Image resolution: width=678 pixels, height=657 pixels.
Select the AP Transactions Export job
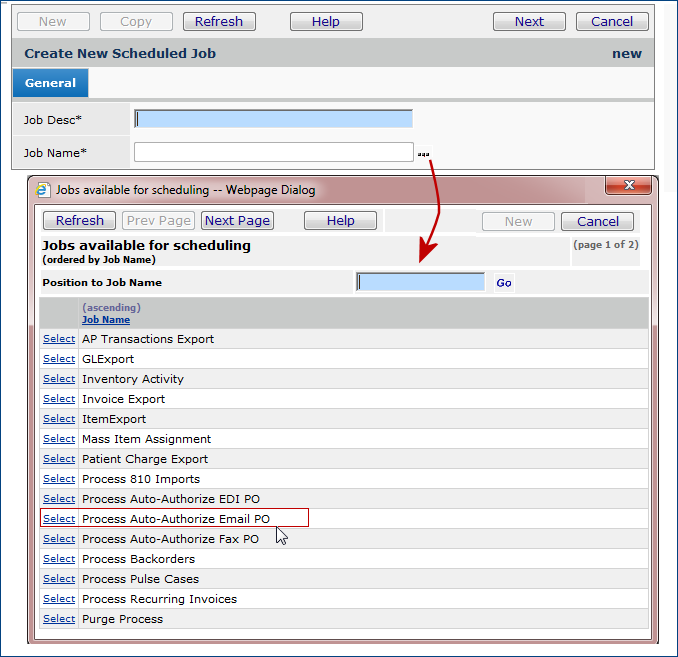(59, 339)
